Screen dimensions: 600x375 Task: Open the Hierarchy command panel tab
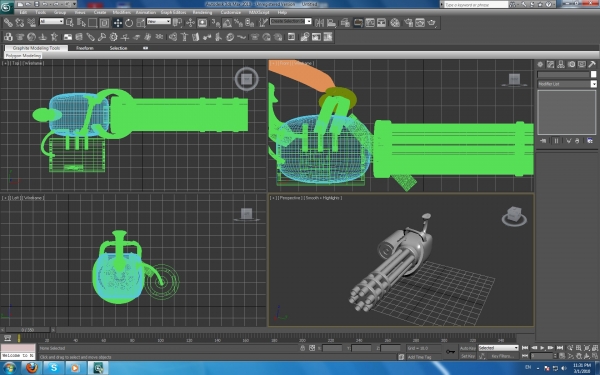coord(561,64)
